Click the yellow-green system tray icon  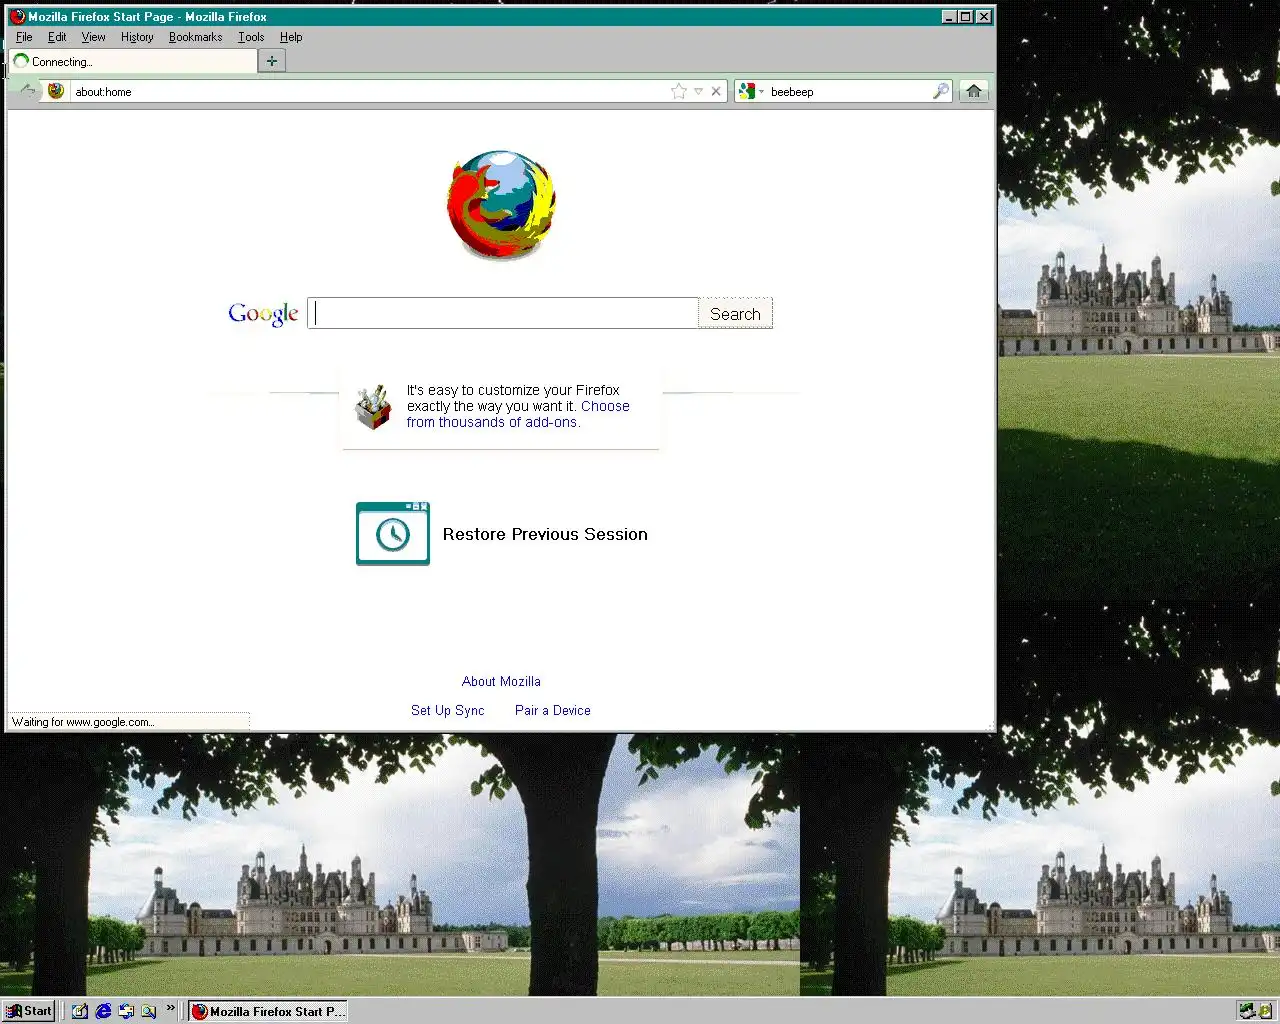click(x=1265, y=1011)
